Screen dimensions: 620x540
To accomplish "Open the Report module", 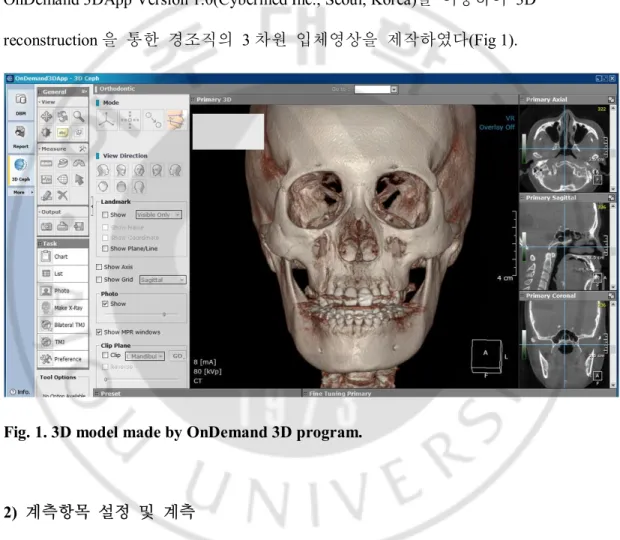I will [x=21, y=137].
